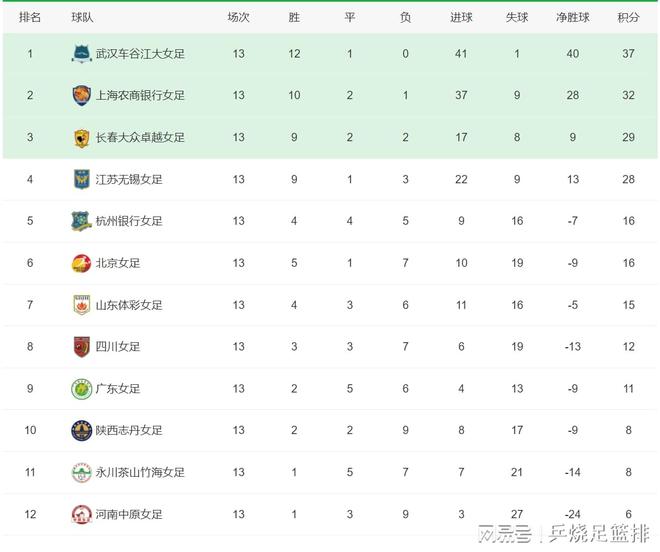
Task: Click the 四川女足 red badge
Action: click(82, 347)
